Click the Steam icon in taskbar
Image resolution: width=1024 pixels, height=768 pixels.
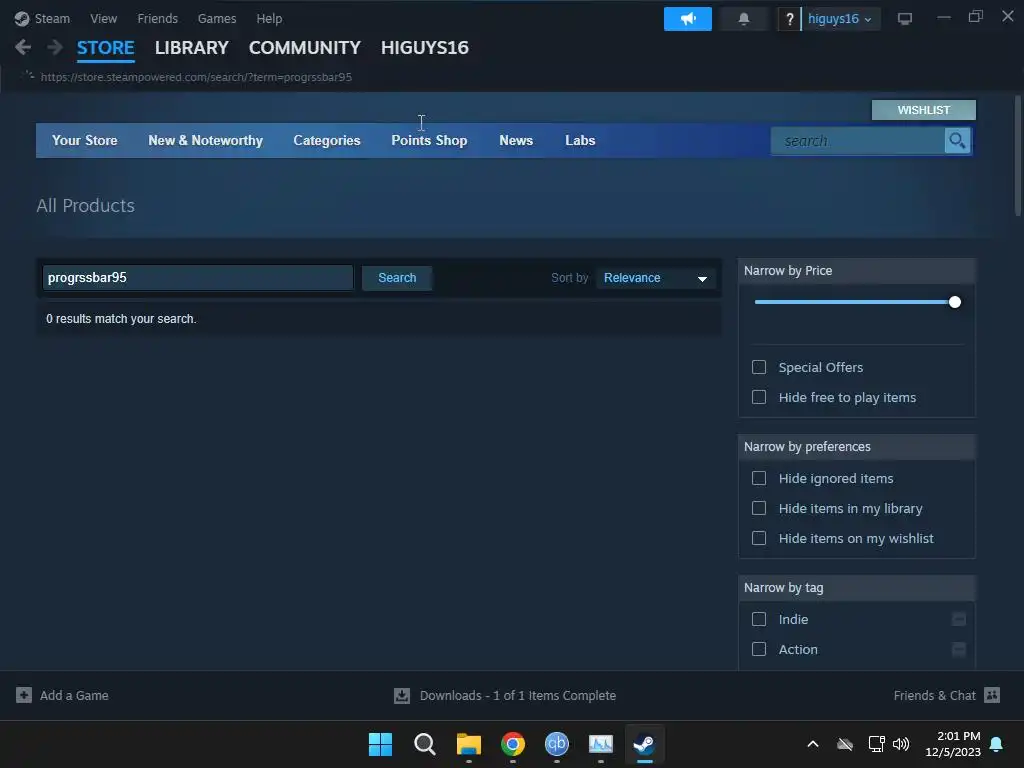[645, 744]
